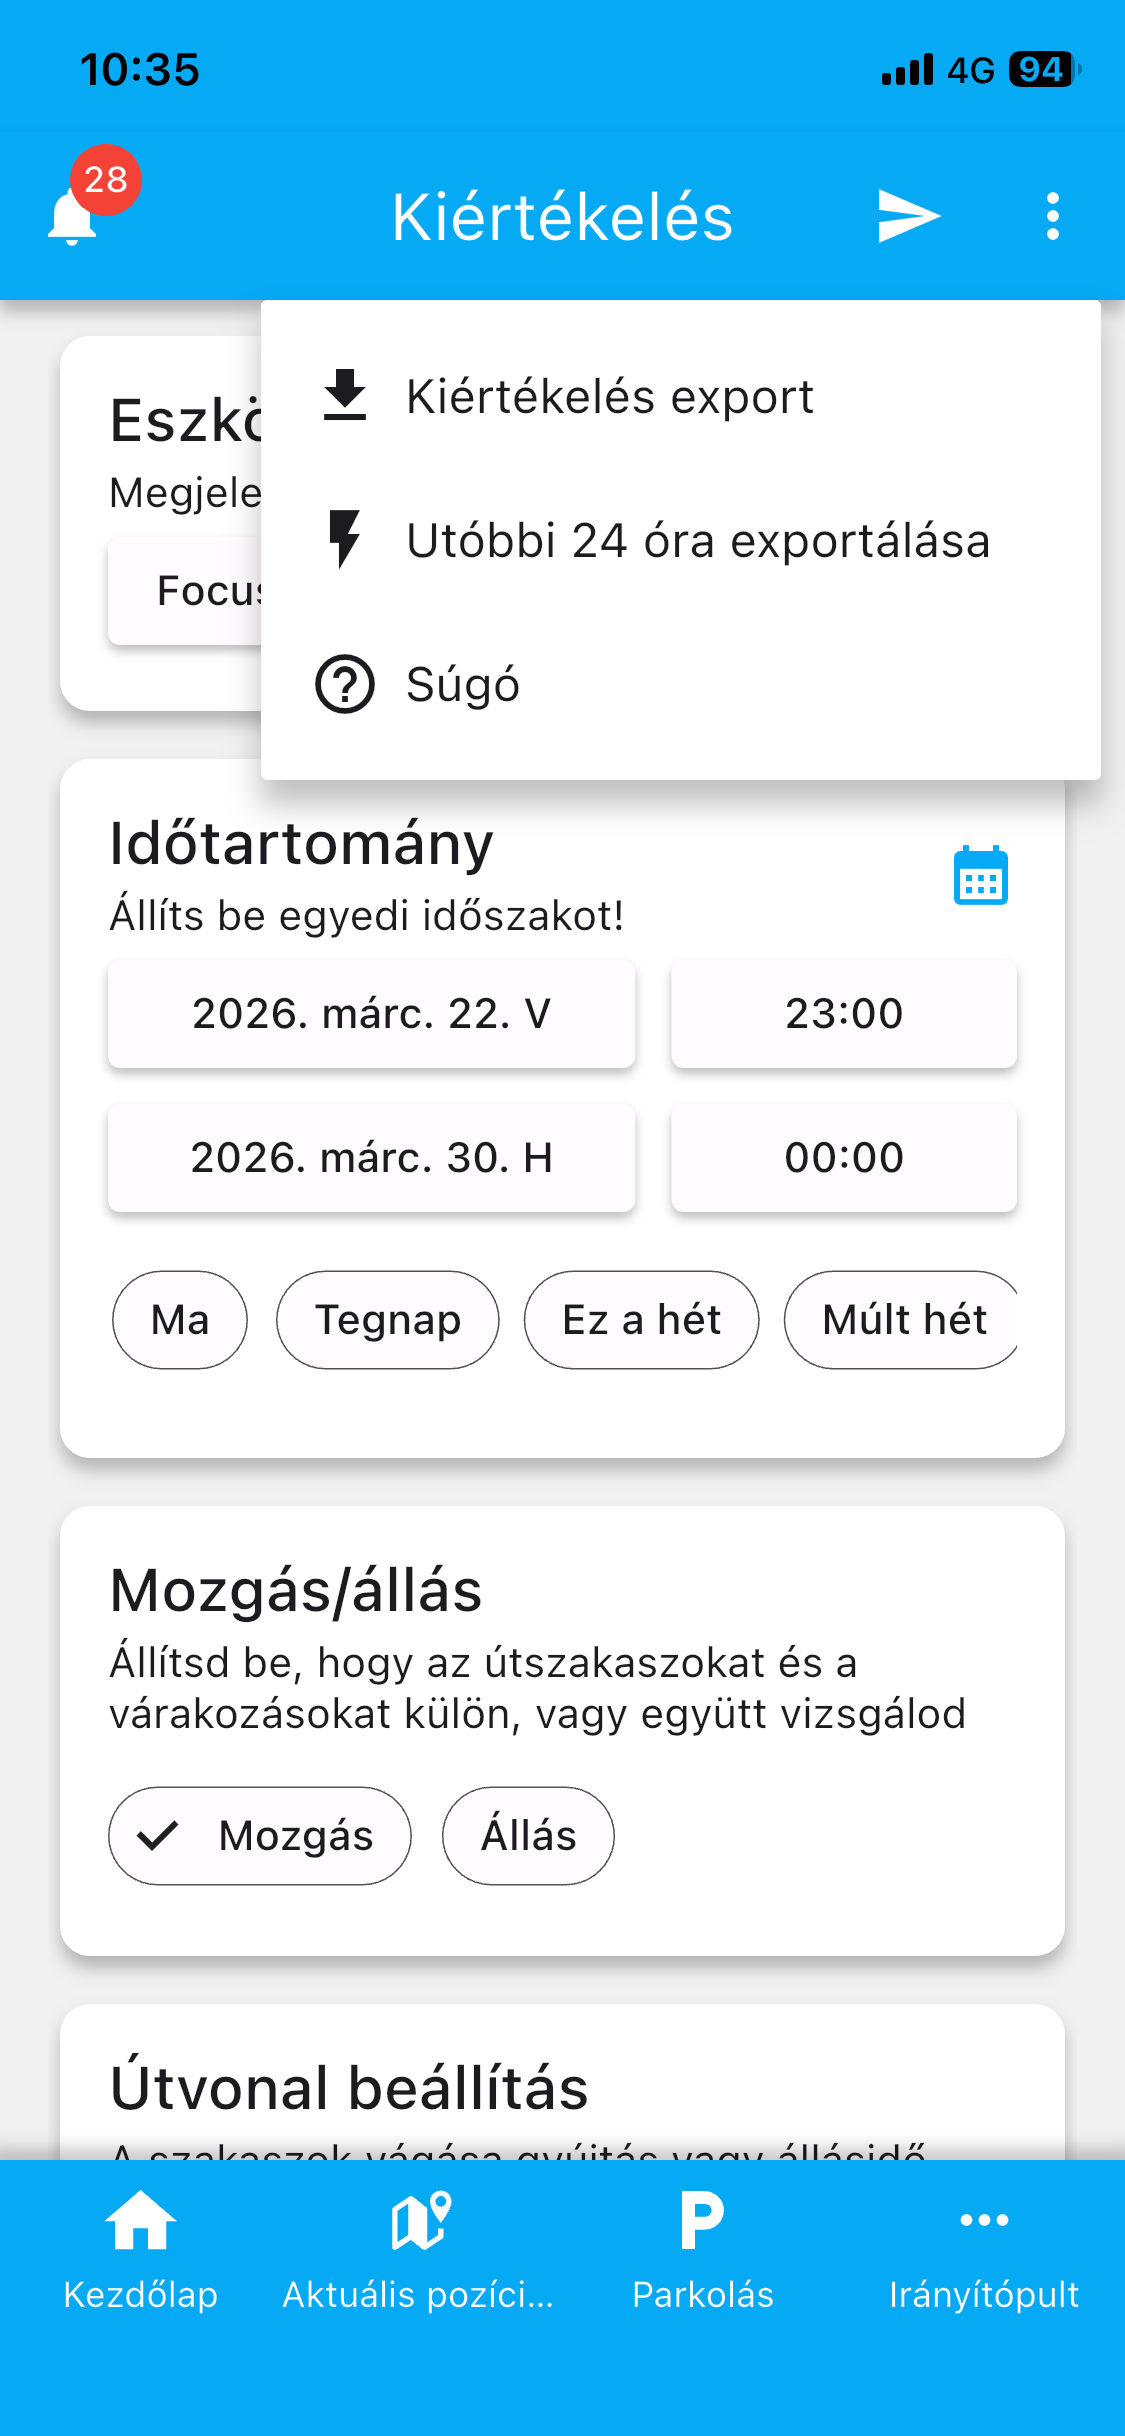Enable the Állás filter chip
This screenshot has width=1125, height=2436.
pyautogui.click(x=528, y=1836)
